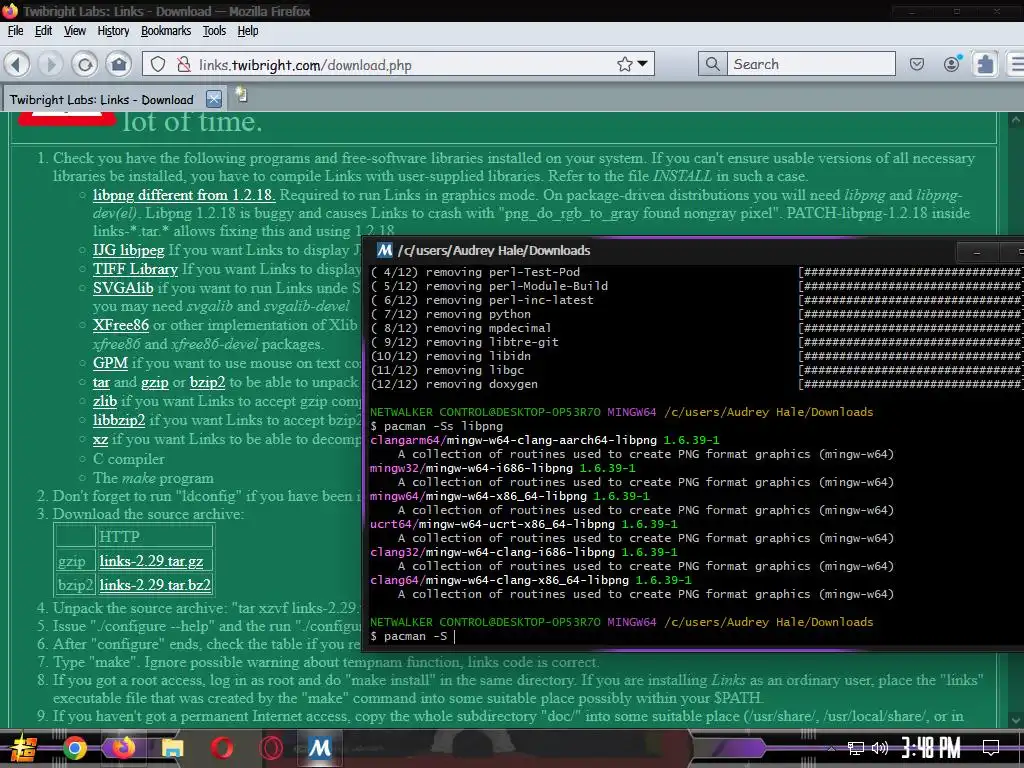Open the network icon in system tray

click(855, 748)
